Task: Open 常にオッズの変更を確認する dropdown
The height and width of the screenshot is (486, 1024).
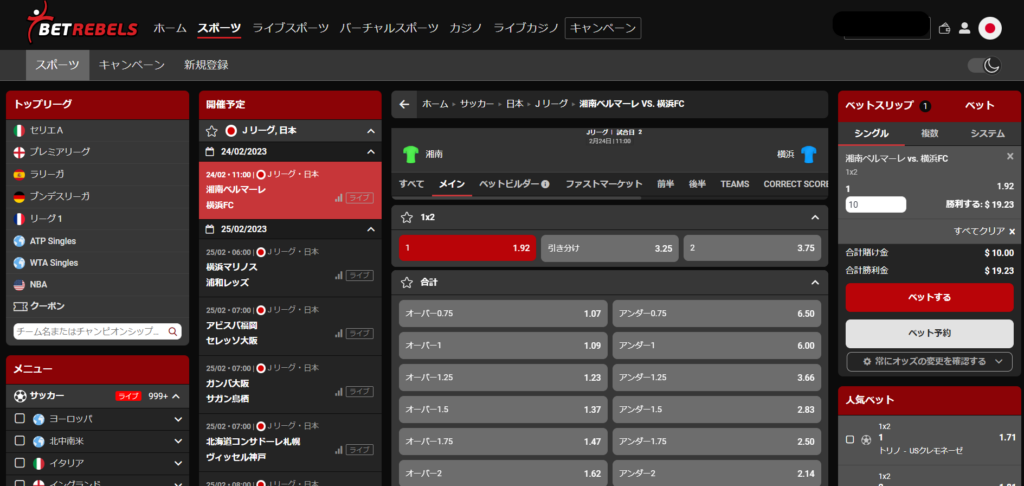Action: 929,361
